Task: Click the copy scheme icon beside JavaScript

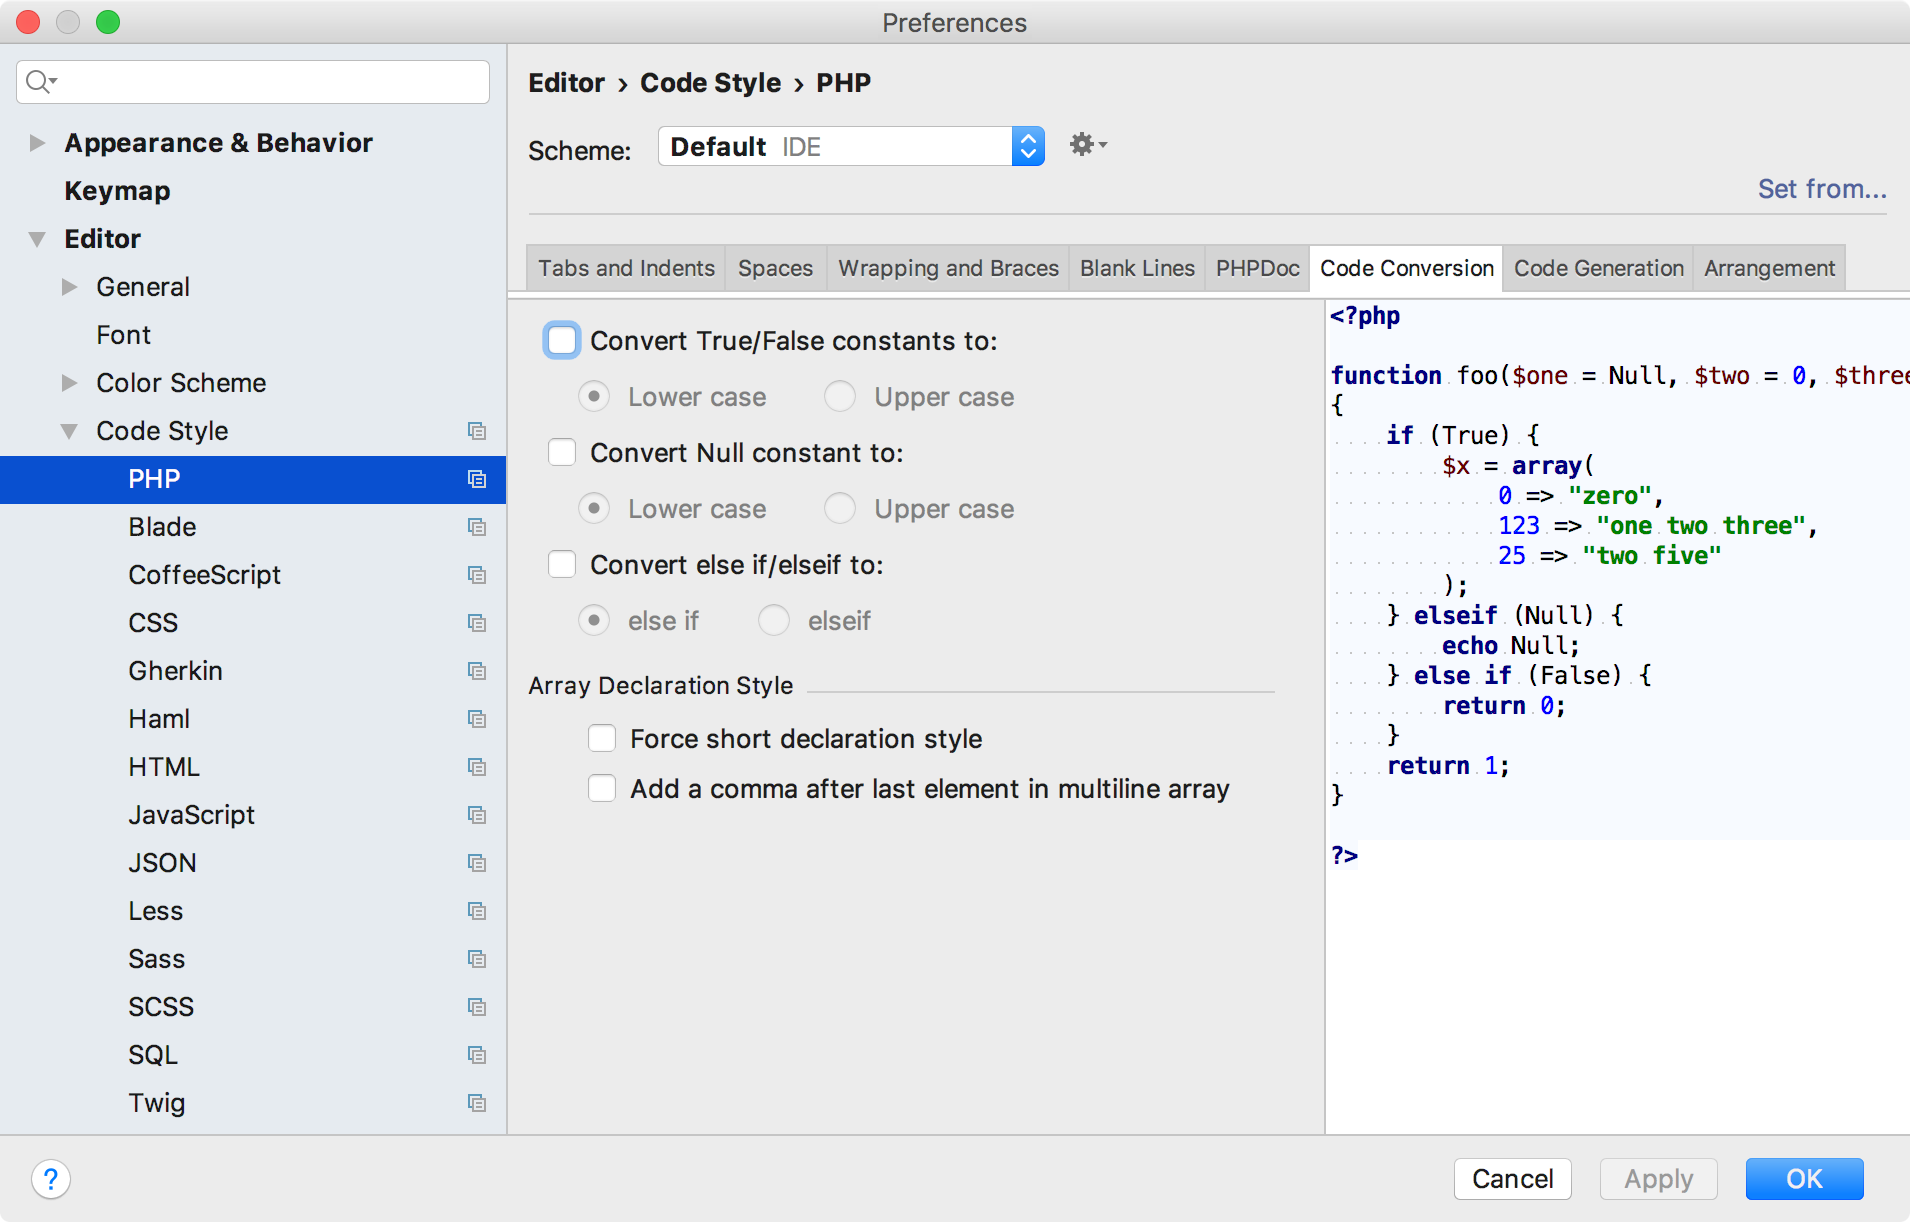Action: pos(478,815)
